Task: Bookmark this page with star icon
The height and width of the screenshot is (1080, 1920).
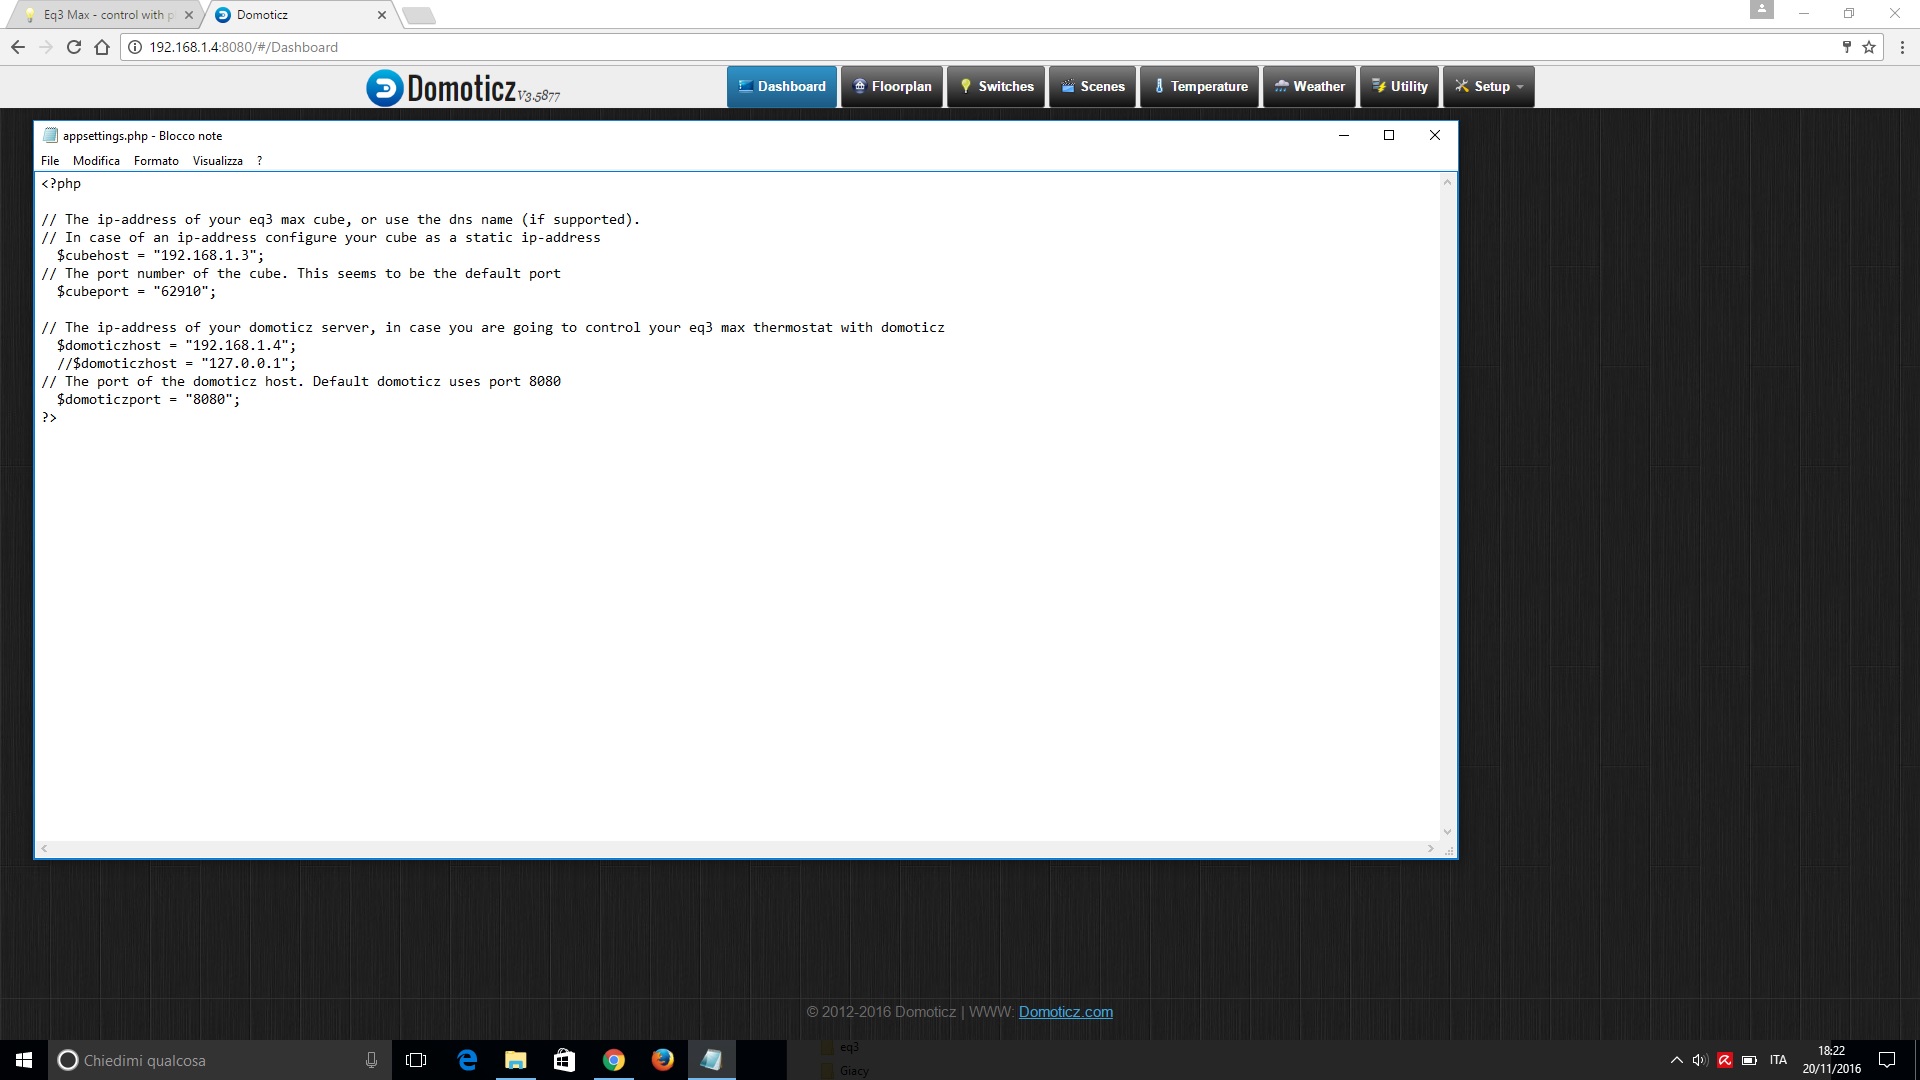Action: coord(1869,47)
